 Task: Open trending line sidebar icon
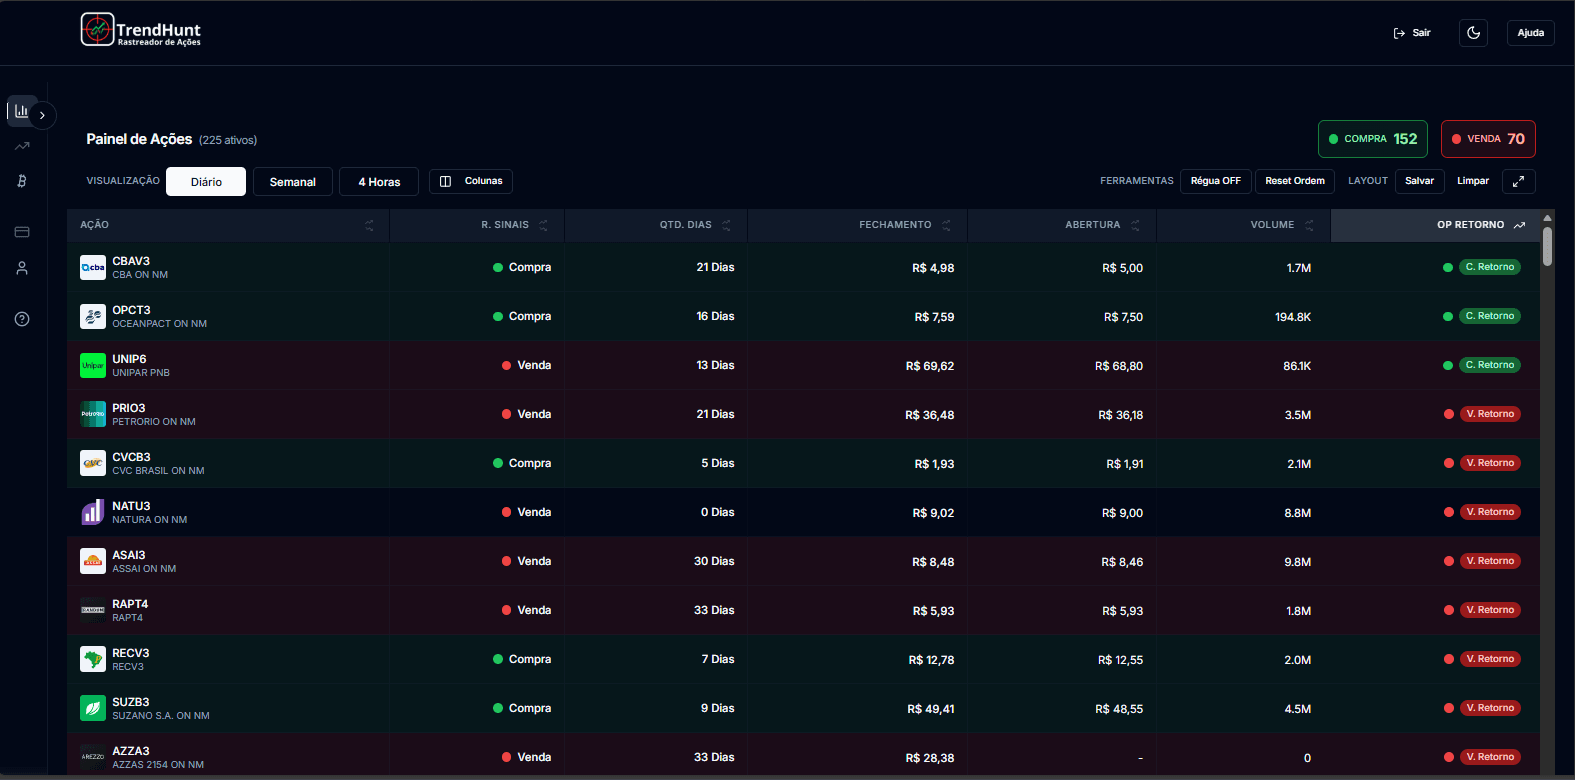coord(22,146)
